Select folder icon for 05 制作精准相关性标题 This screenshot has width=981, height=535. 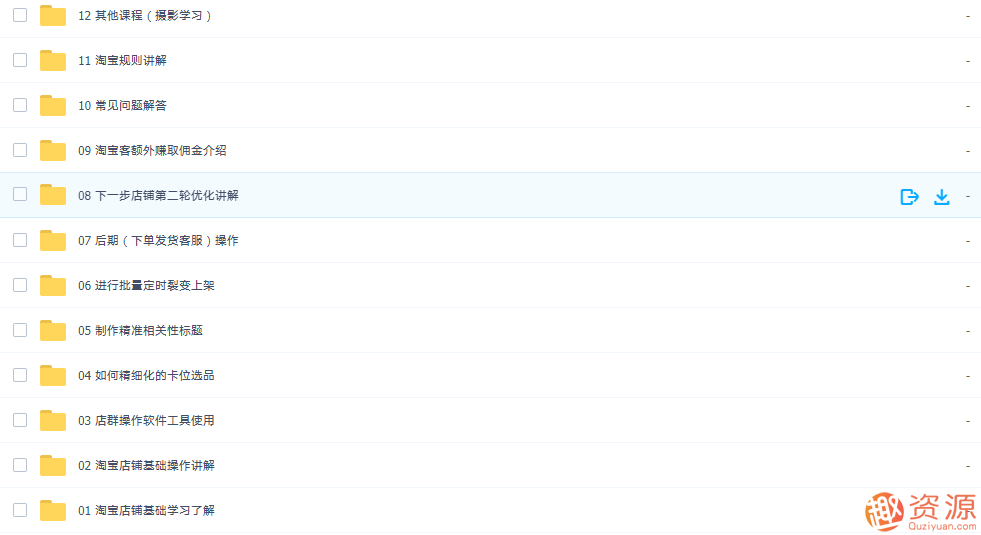click(53, 331)
